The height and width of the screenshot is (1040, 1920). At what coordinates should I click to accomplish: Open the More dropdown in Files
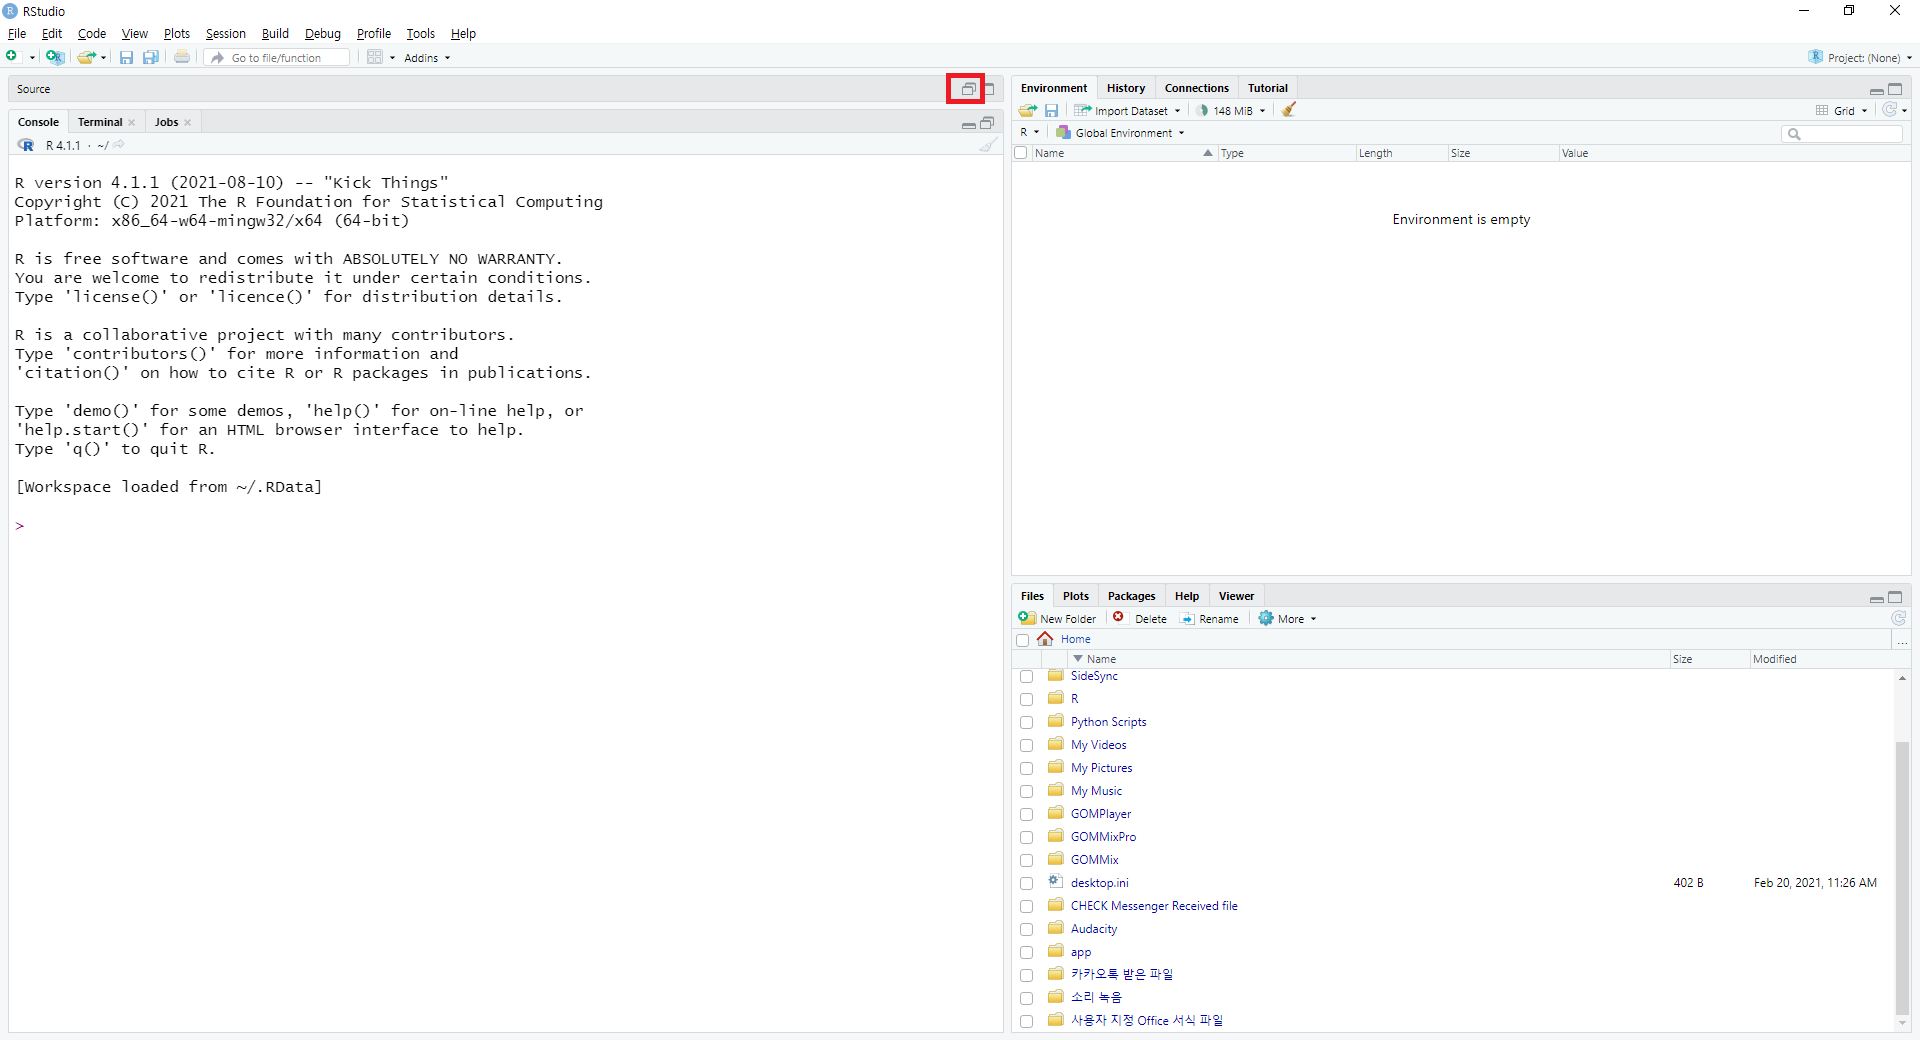(1288, 619)
